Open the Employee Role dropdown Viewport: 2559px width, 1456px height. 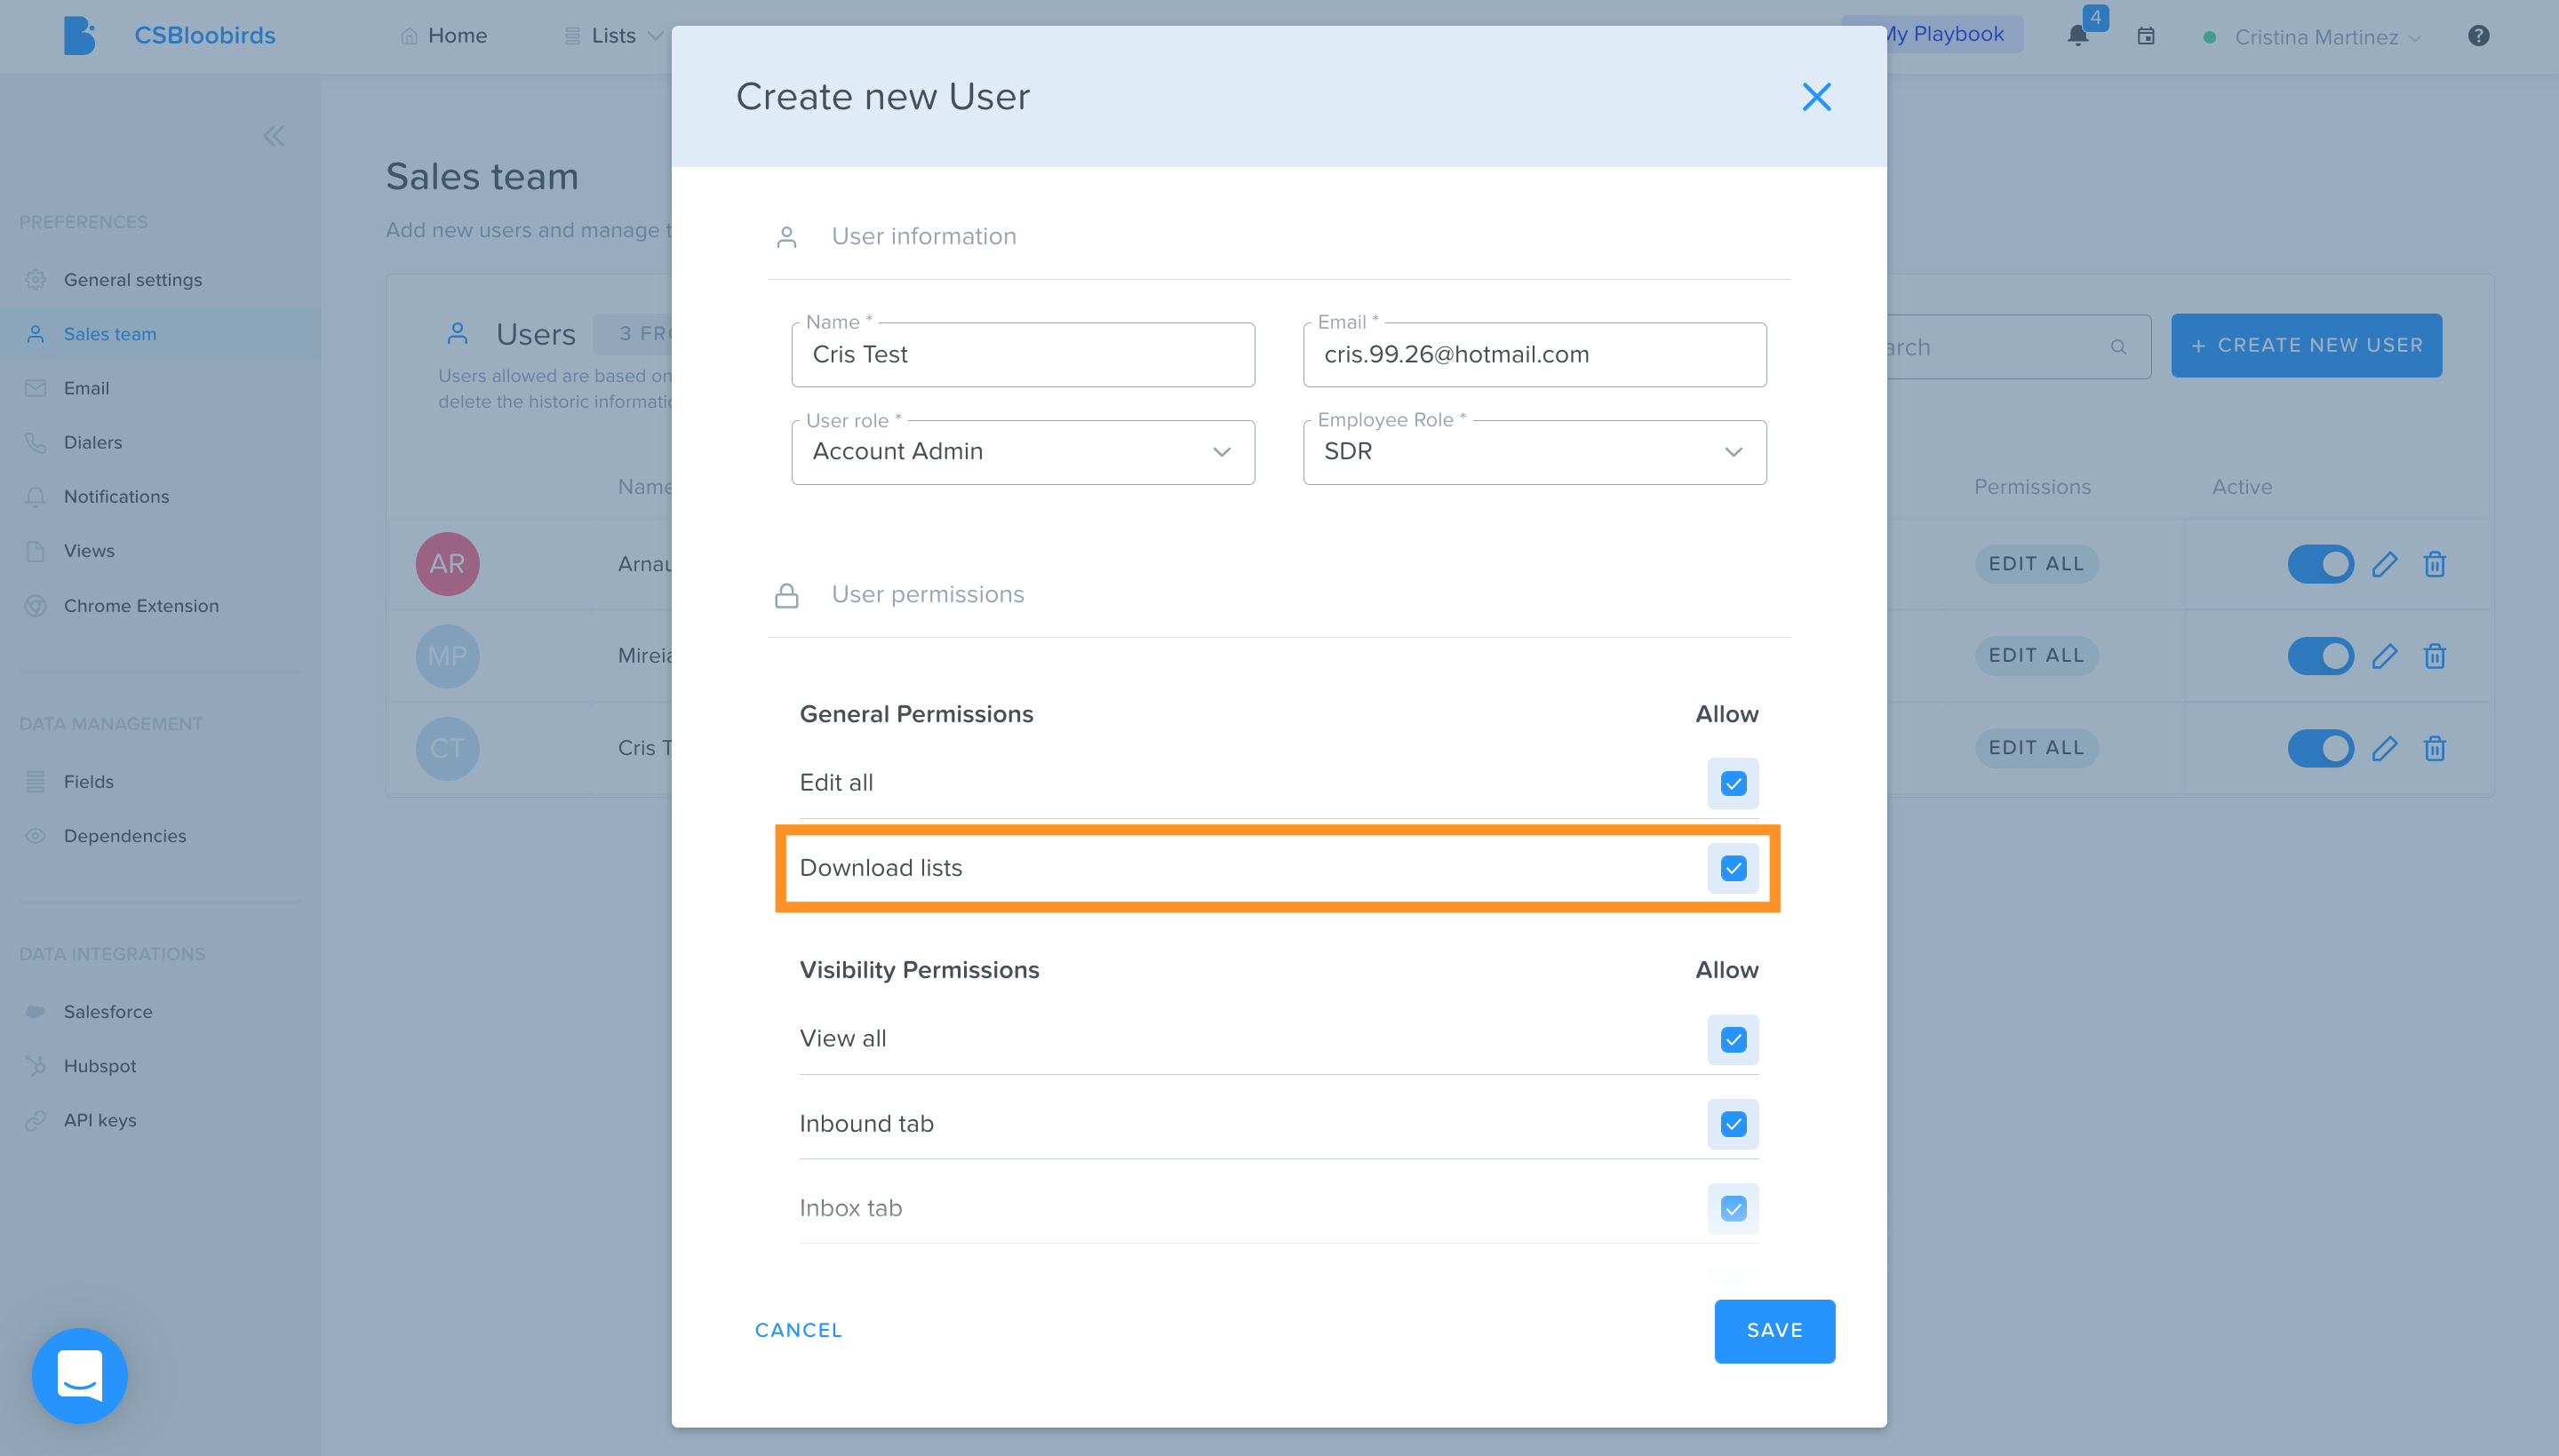(x=1534, y=452)
